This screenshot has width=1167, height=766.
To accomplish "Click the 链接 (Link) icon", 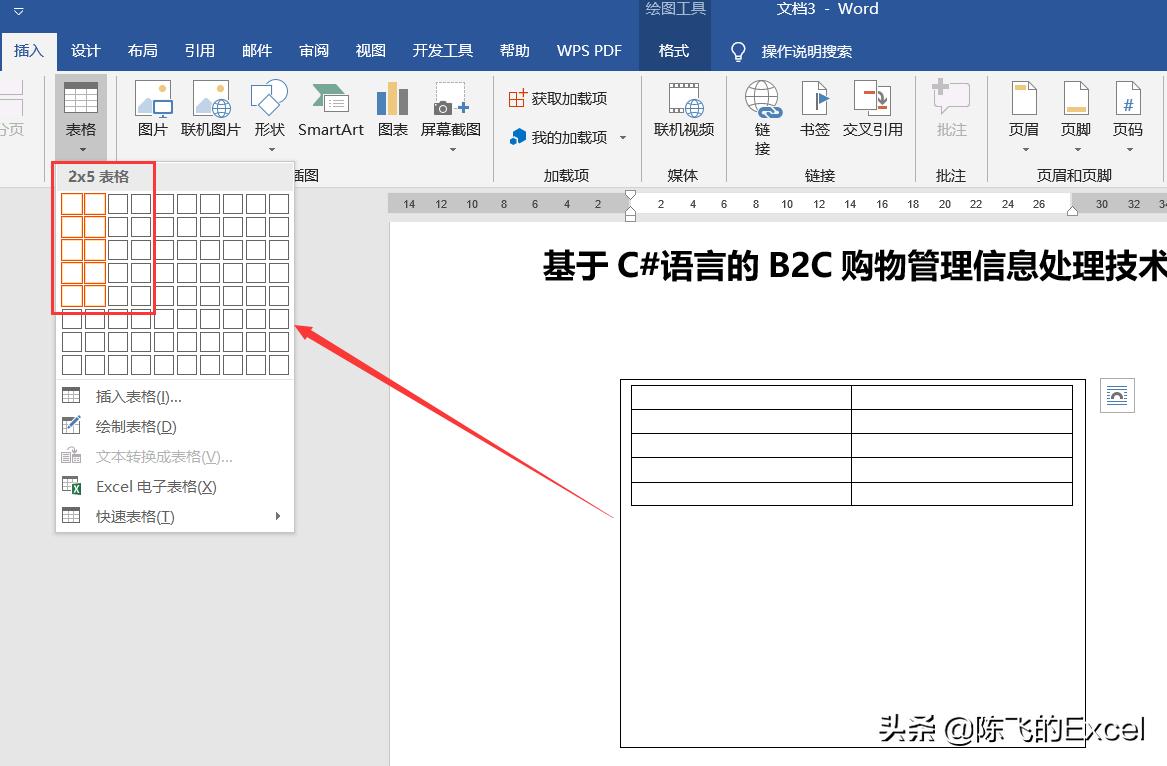I will pos(762,112).
